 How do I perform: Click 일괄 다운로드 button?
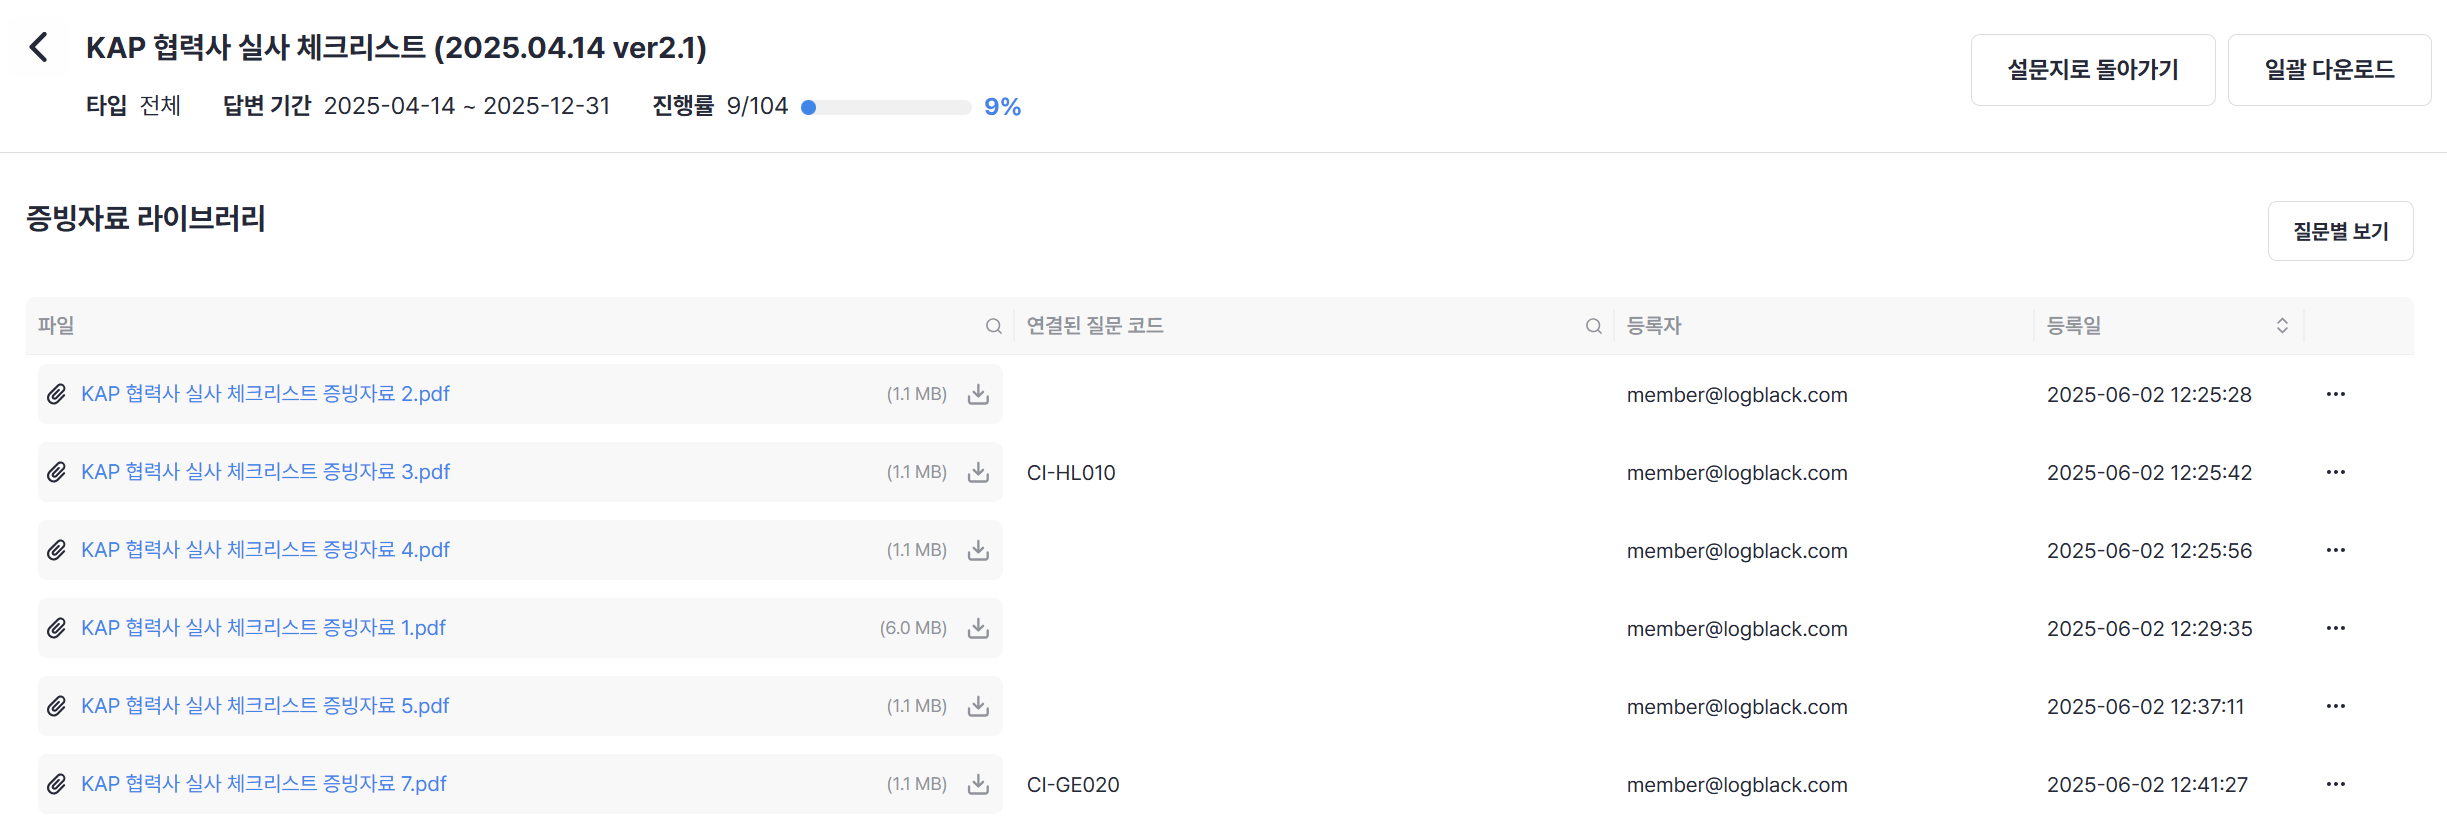2329,70
